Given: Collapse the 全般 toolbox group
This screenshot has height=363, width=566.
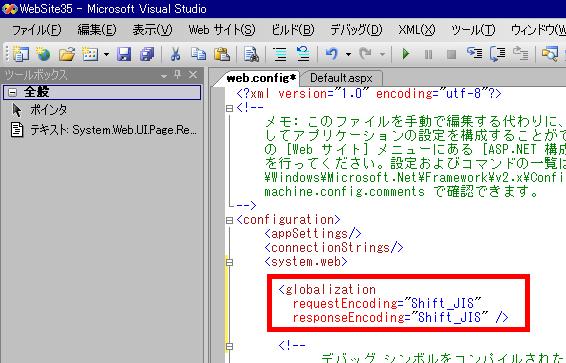Looking at the screenshot, I should (x=12, y=92).
